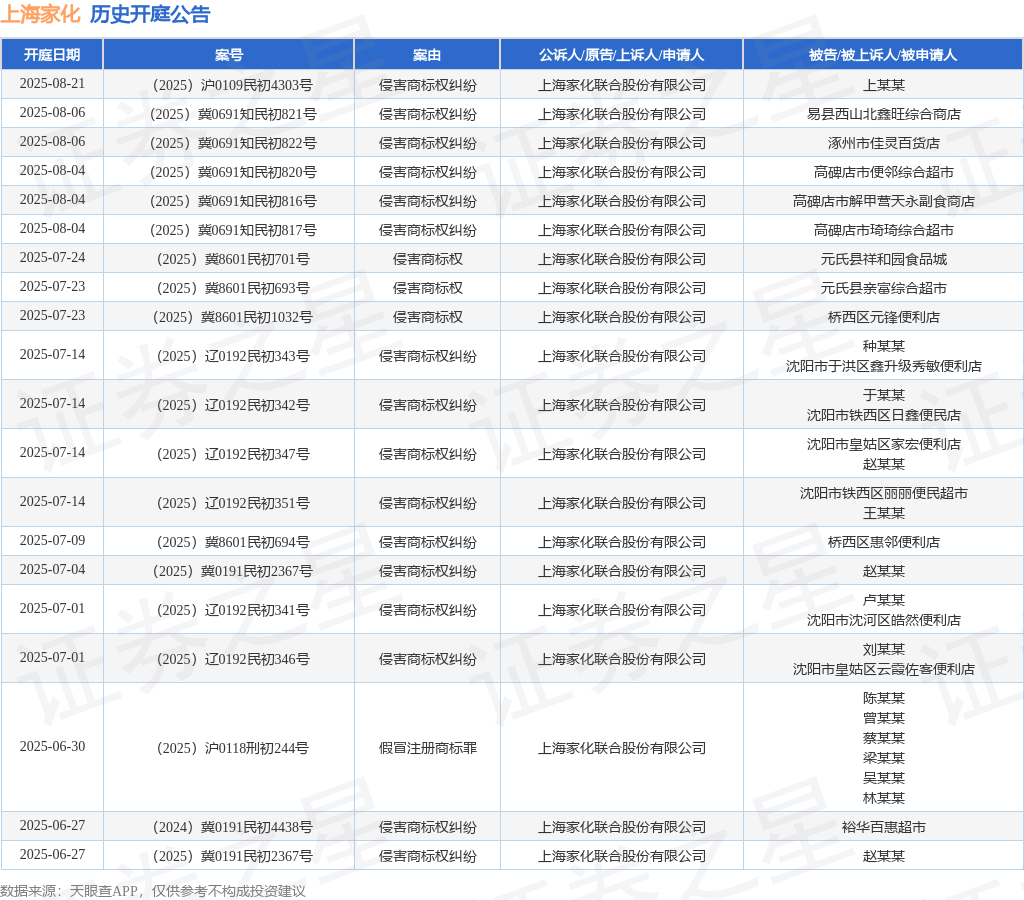Image resolution: width=1024 pixels, height=900 pixels.
Task: Select defendant 高碑店市解甲营天永副食商店
Action: [x=884, y=201]
